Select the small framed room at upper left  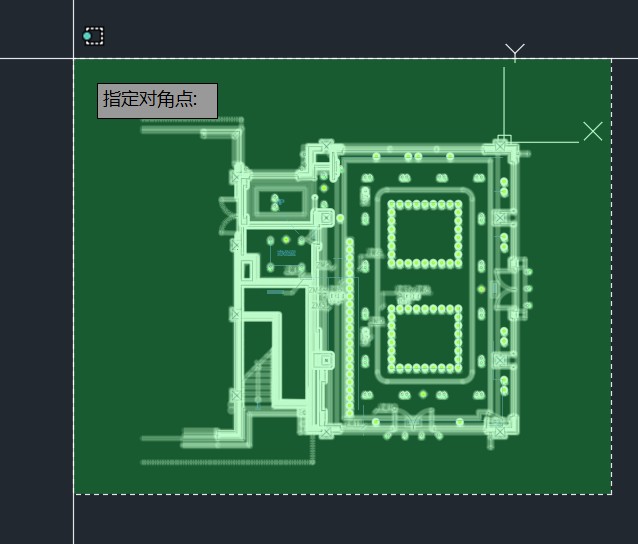tap(278, 202)
